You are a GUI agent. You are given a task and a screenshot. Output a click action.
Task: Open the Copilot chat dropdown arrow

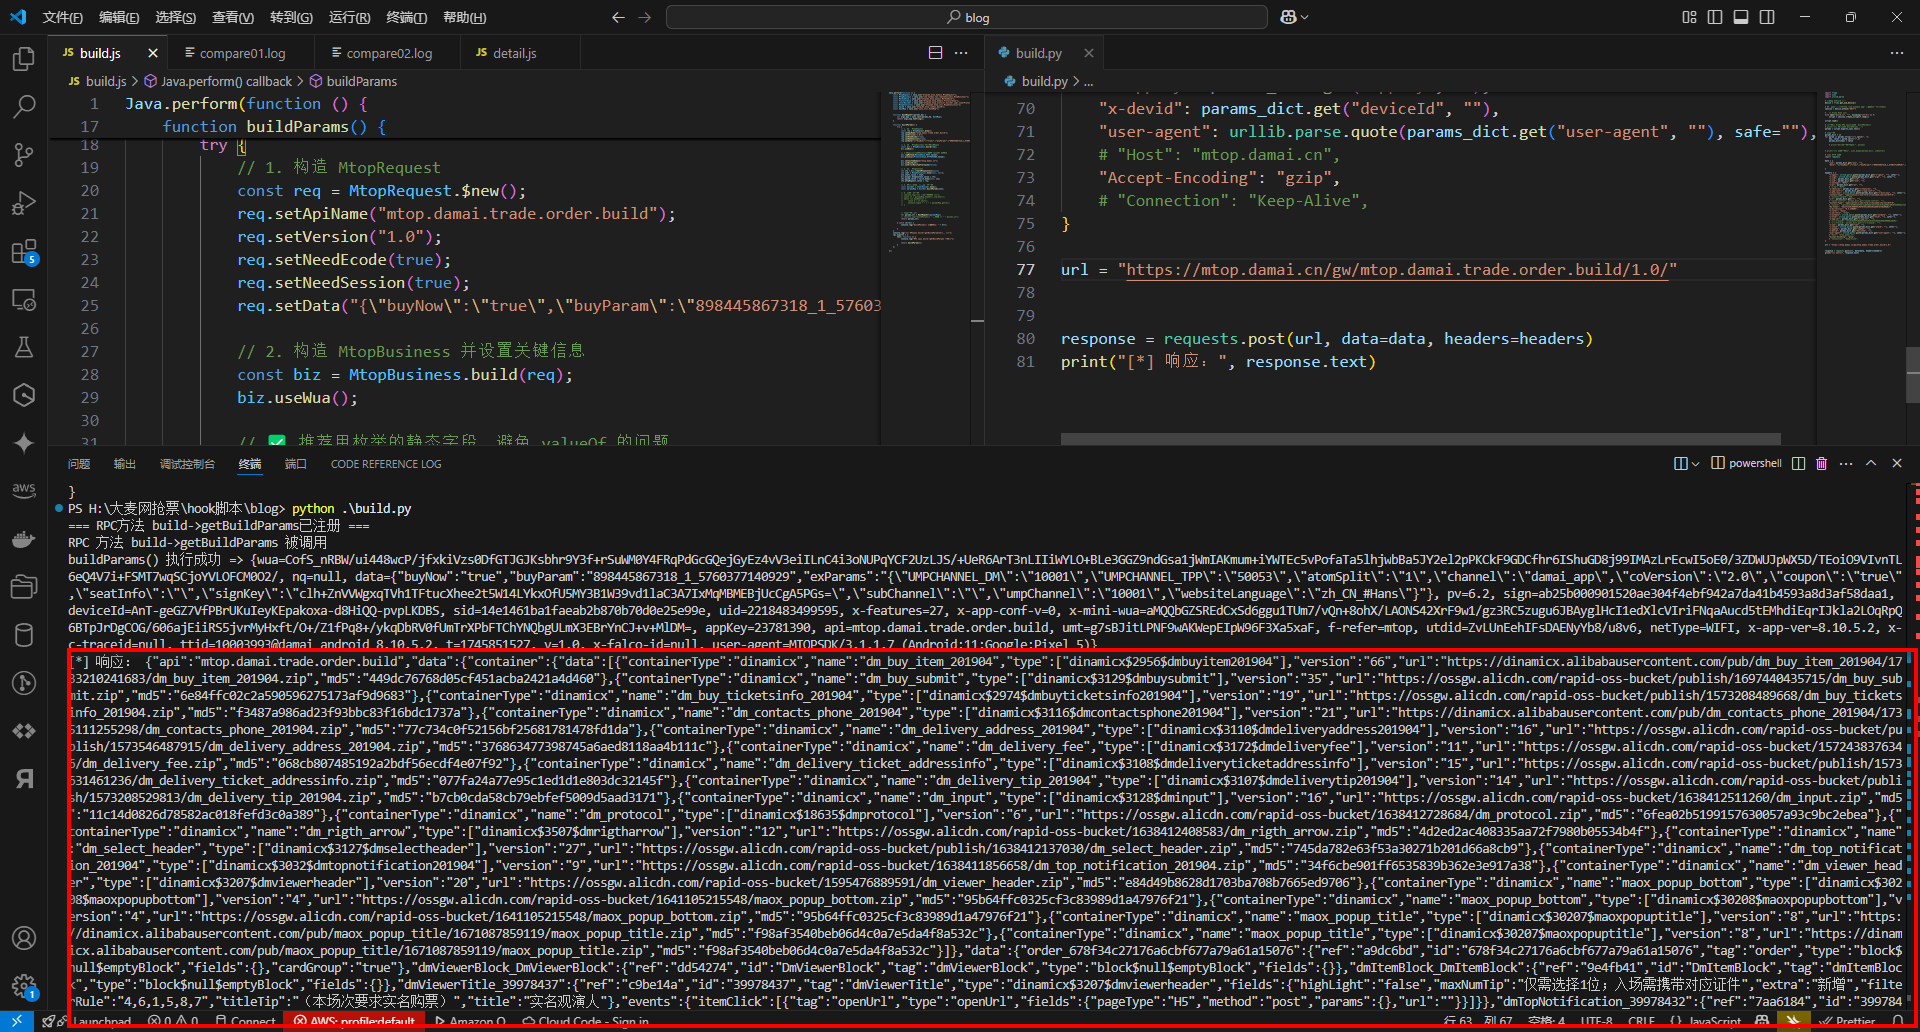1305,17
